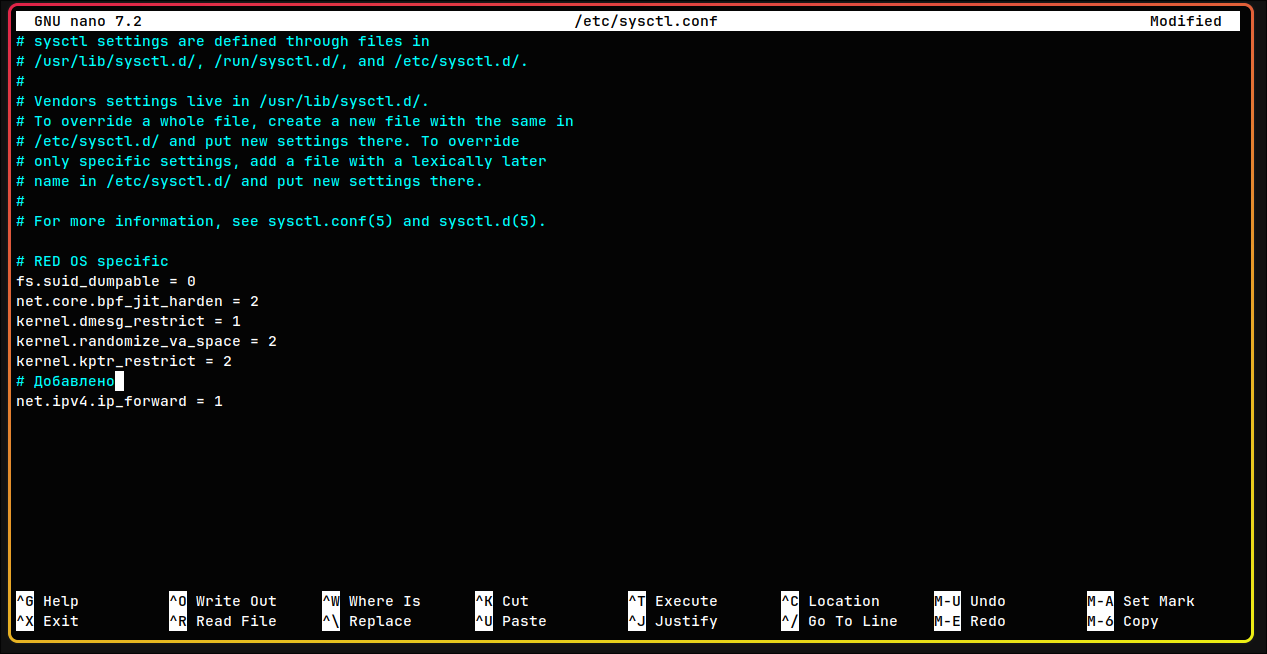Click the kernel.kptr_restrict = 2 line
Image resolution: width=1267 pixels, height=654 pixels.
(x=124, y=361)
